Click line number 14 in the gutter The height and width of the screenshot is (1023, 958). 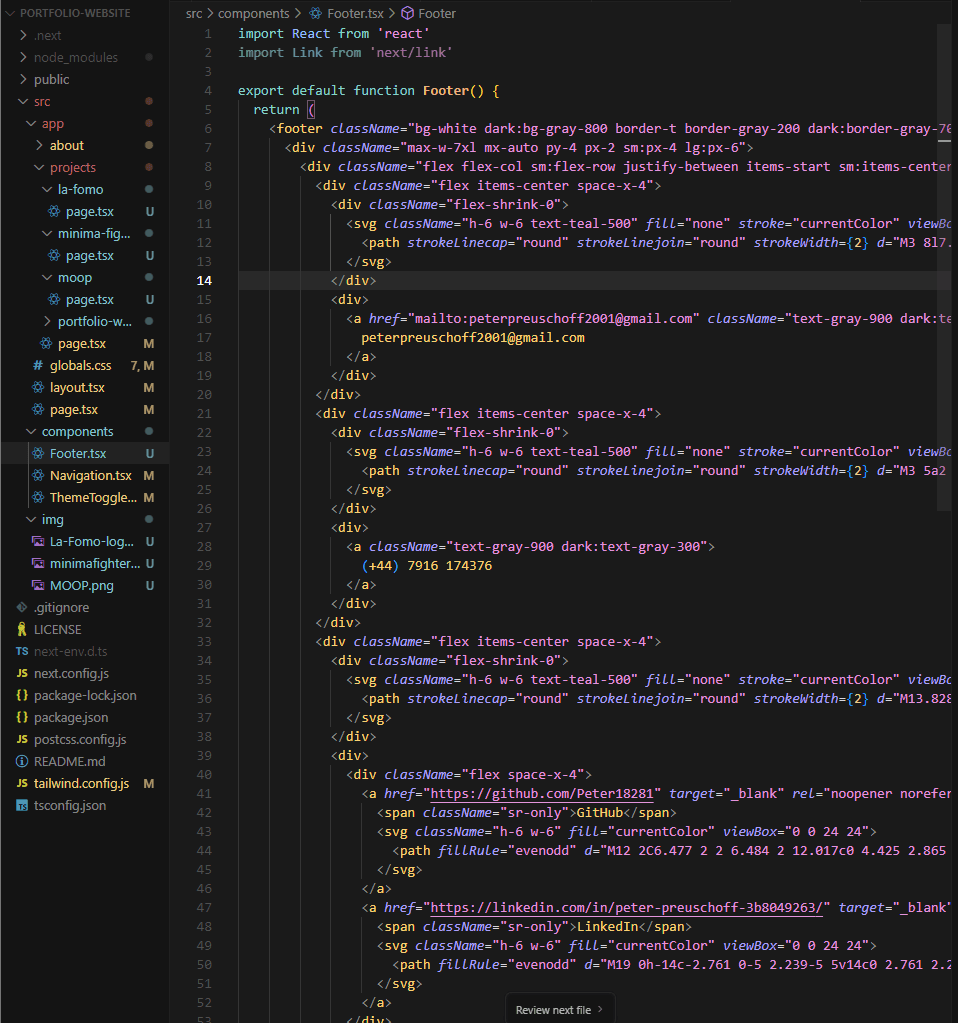pyautogui.click(x=204, y=281)
